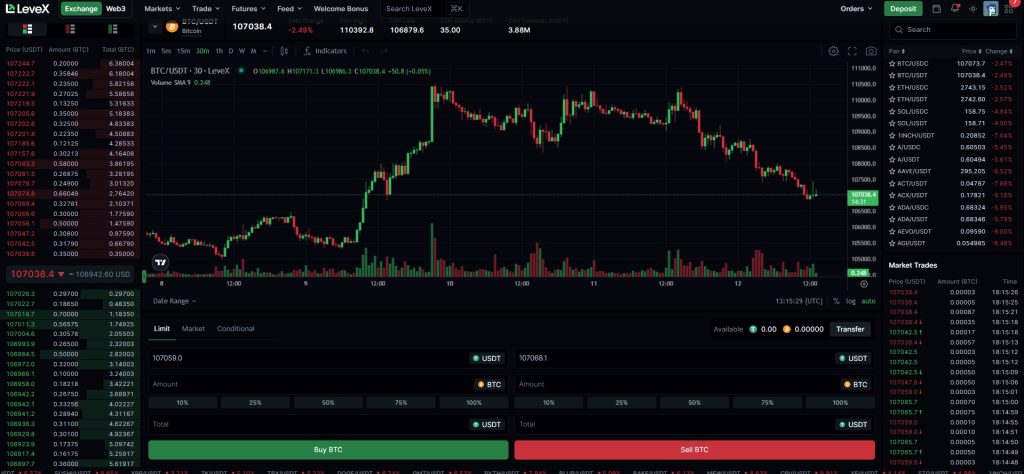Image resolution: width=1024 pixels, height=474 pixels.
Task: Click the LeveX logo
Action: point(27,8)
